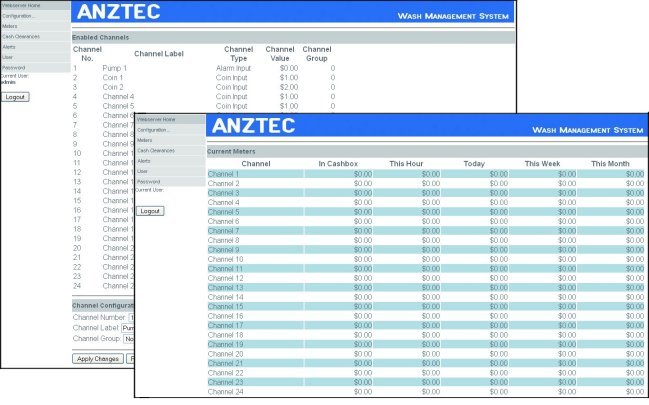Open Webserver Home in back window sidebar

click(x=35, y=5)
